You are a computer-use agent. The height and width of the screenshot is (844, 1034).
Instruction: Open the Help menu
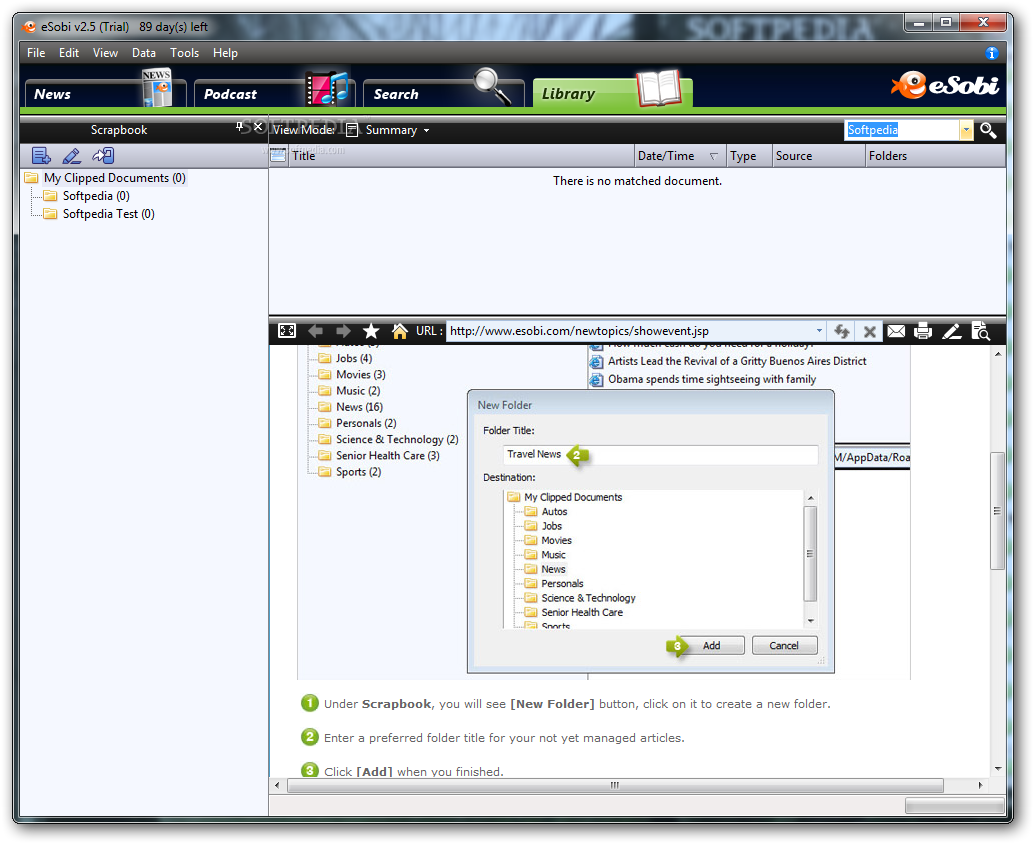click(x=225, y=53)
